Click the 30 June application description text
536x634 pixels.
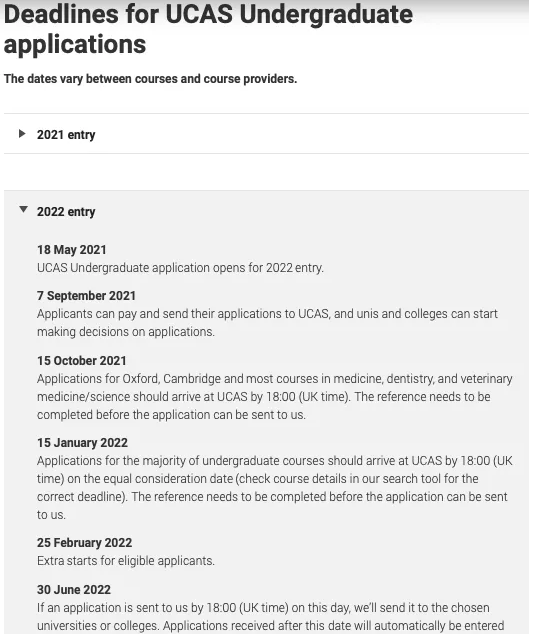(x=270, y=617)
